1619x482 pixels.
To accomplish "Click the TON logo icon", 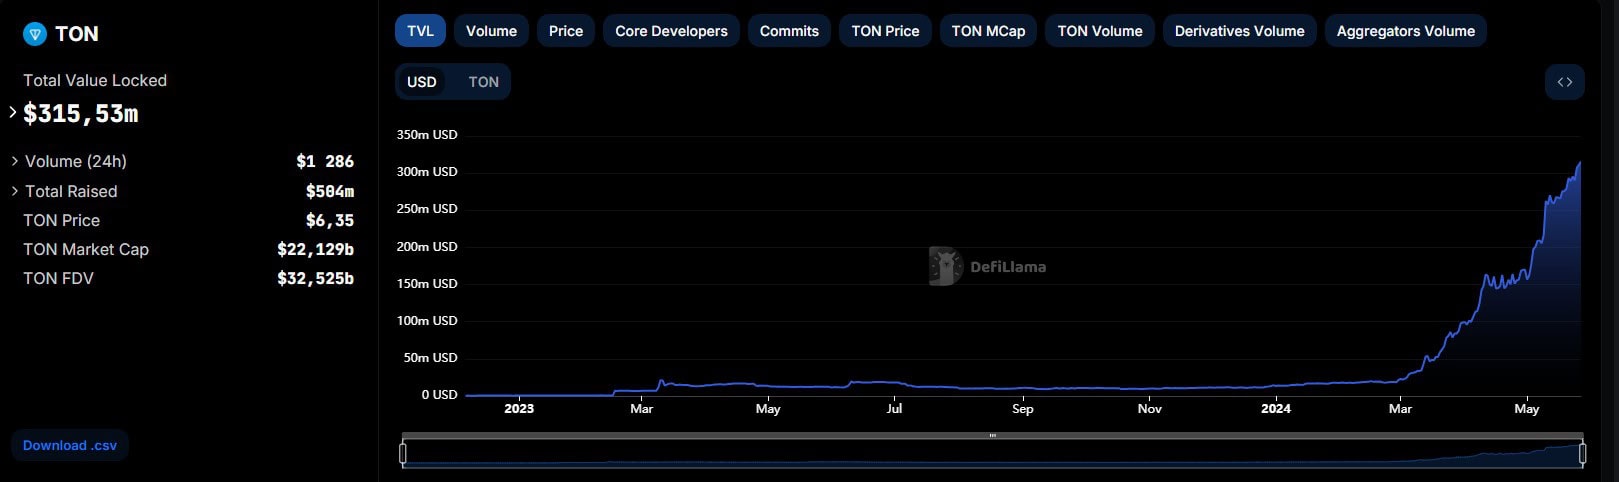I will [x=35, y=34].
